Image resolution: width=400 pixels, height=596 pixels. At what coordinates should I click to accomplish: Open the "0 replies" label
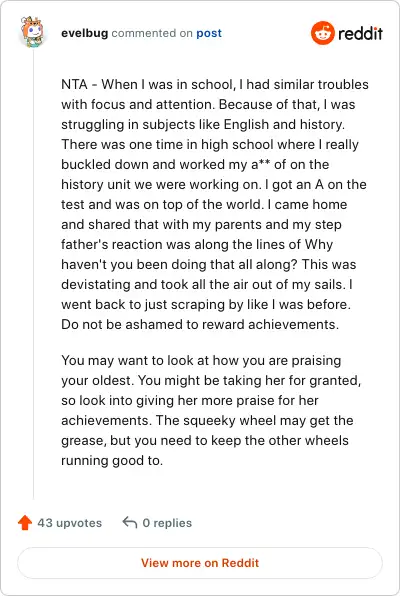click(167, 523)
